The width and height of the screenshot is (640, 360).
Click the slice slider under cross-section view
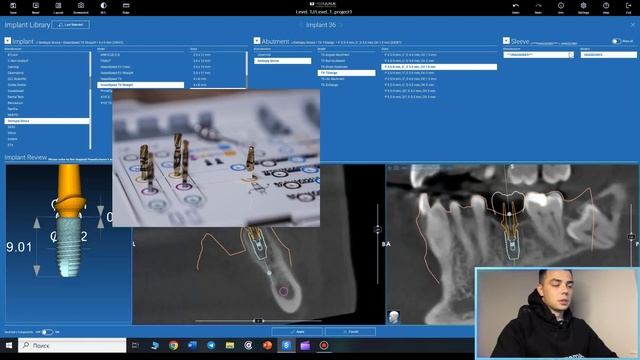pyautogui.click(x=258, y=321)
